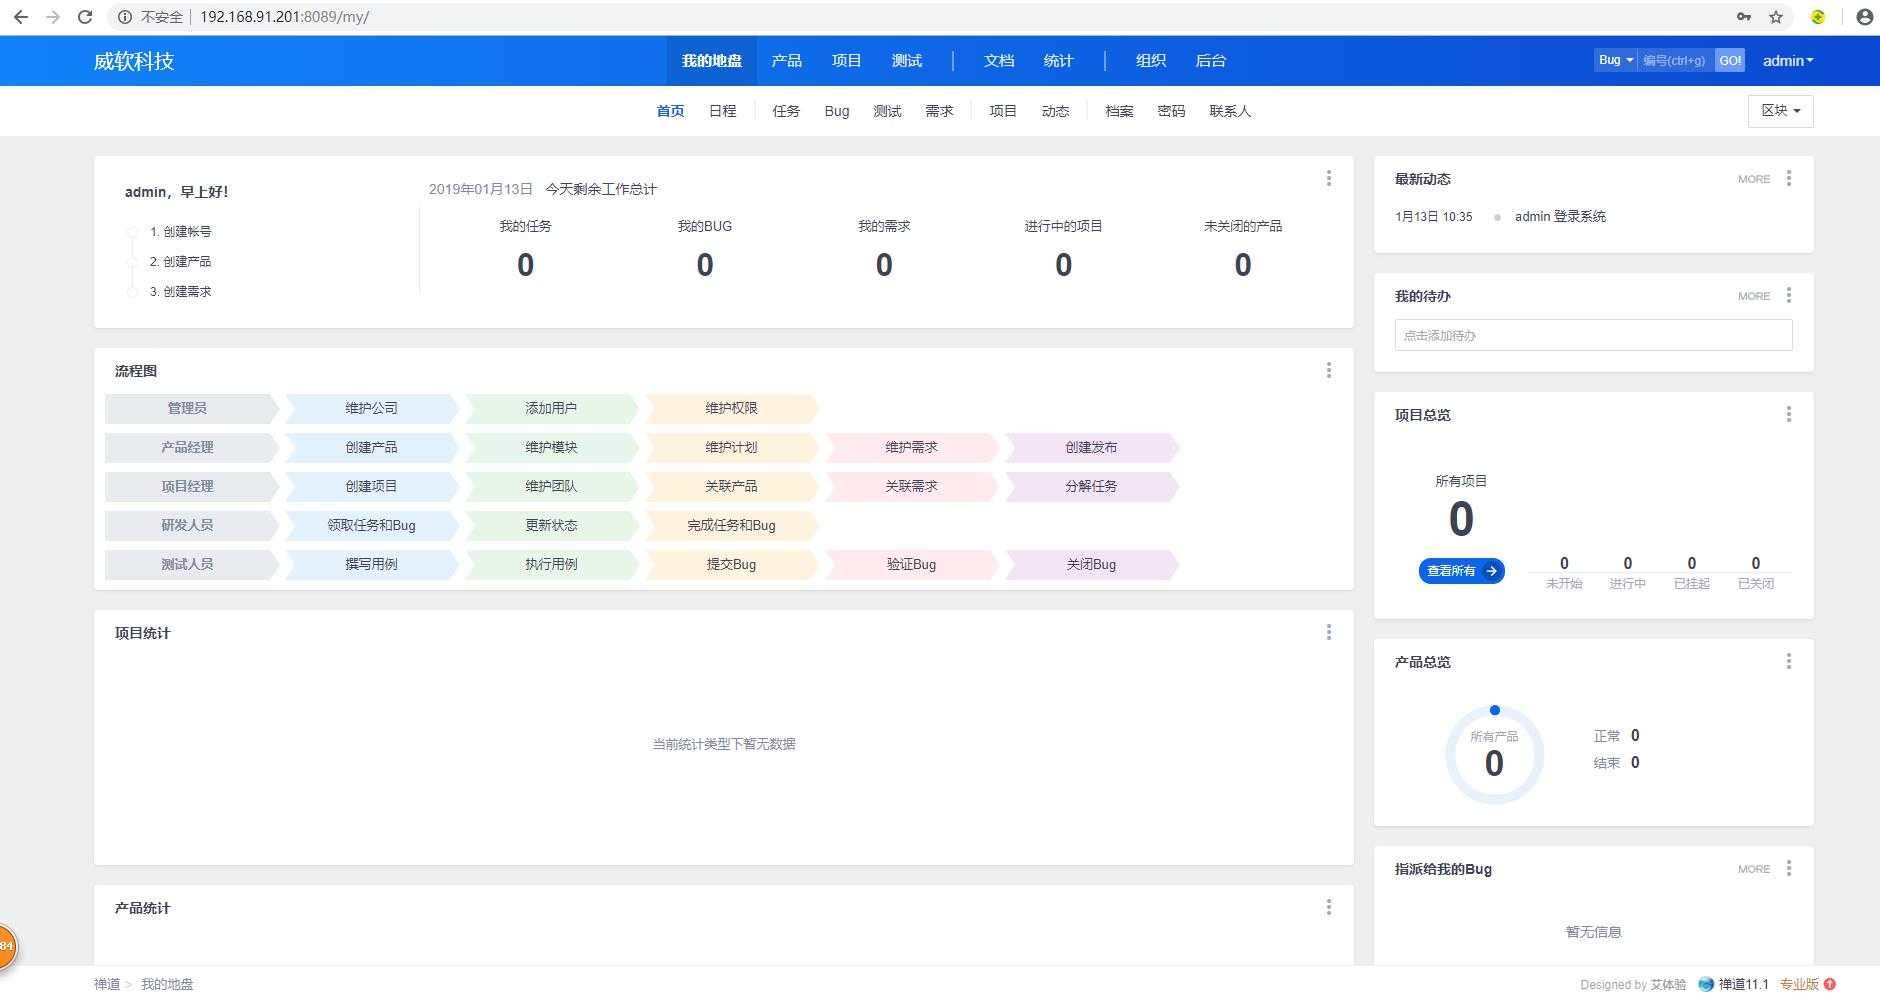Viewport: 1880px width, 1000px height.
Task: Select the 任务 sub-navigation item
Action: pos(786,111)
